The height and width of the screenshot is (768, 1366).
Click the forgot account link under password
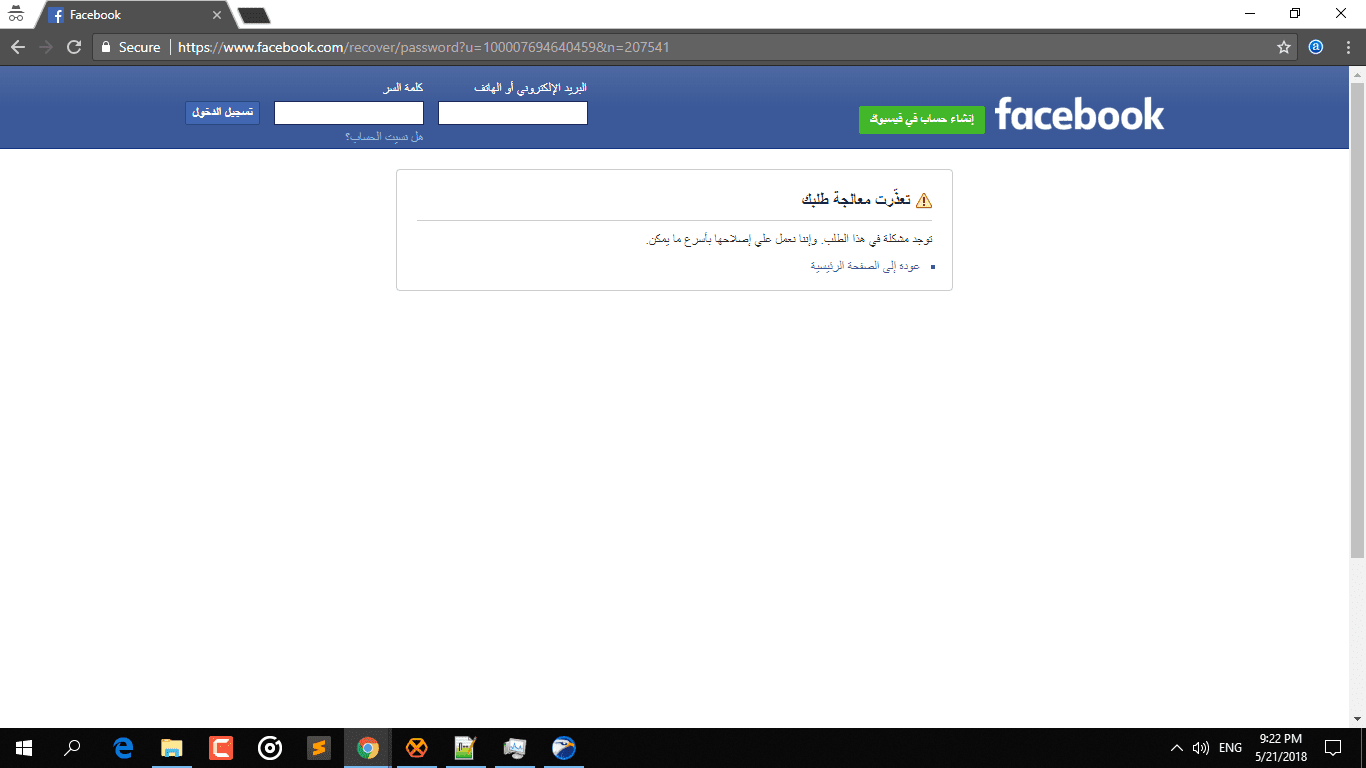(384, 136)
